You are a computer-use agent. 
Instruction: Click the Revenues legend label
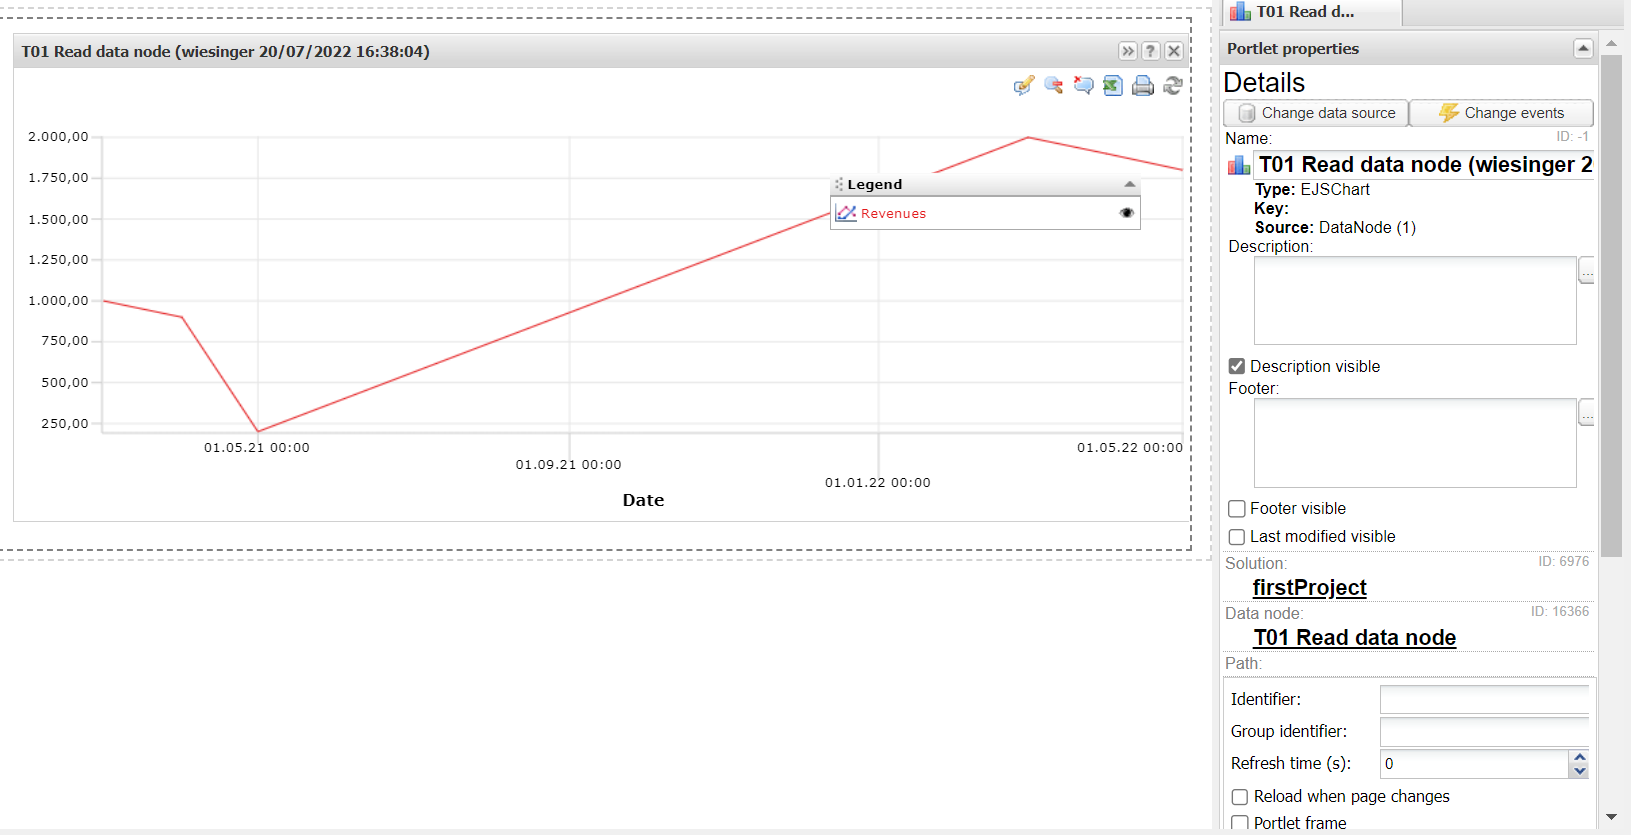pos(893,214)
